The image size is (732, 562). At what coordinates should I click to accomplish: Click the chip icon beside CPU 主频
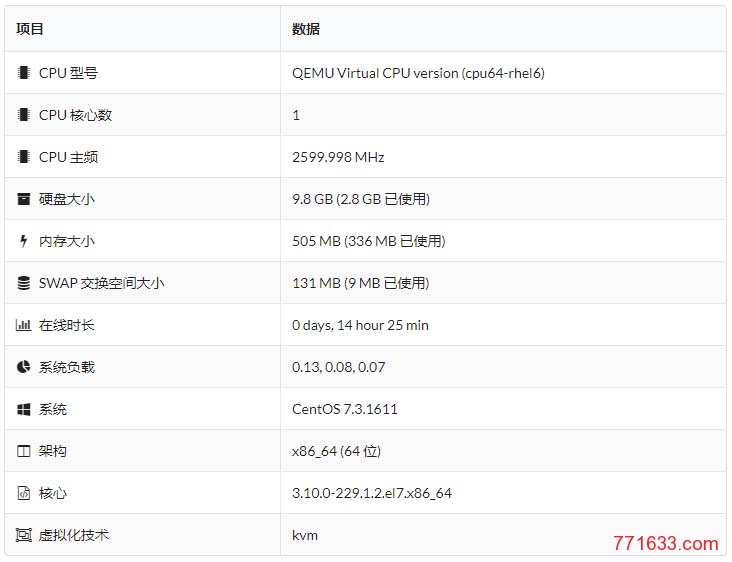point(23,157)
